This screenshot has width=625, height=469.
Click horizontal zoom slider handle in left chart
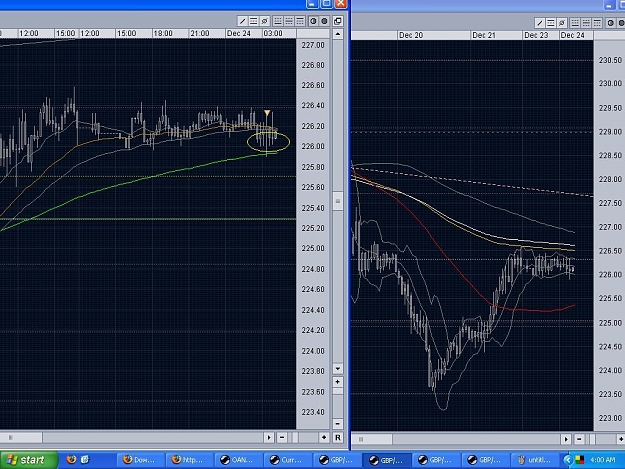295,438
